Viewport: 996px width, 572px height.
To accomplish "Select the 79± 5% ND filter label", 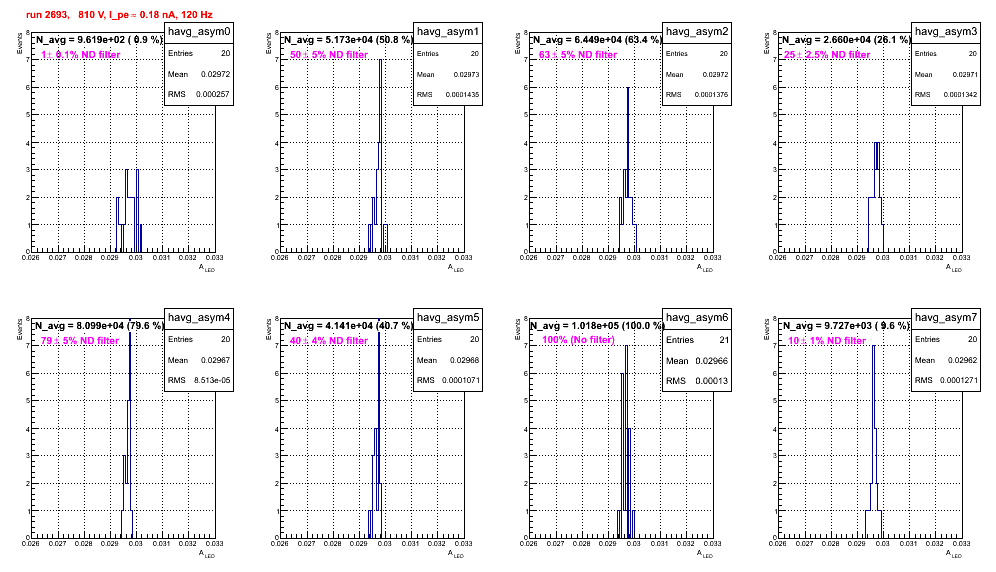I will [x=80, y=341].
